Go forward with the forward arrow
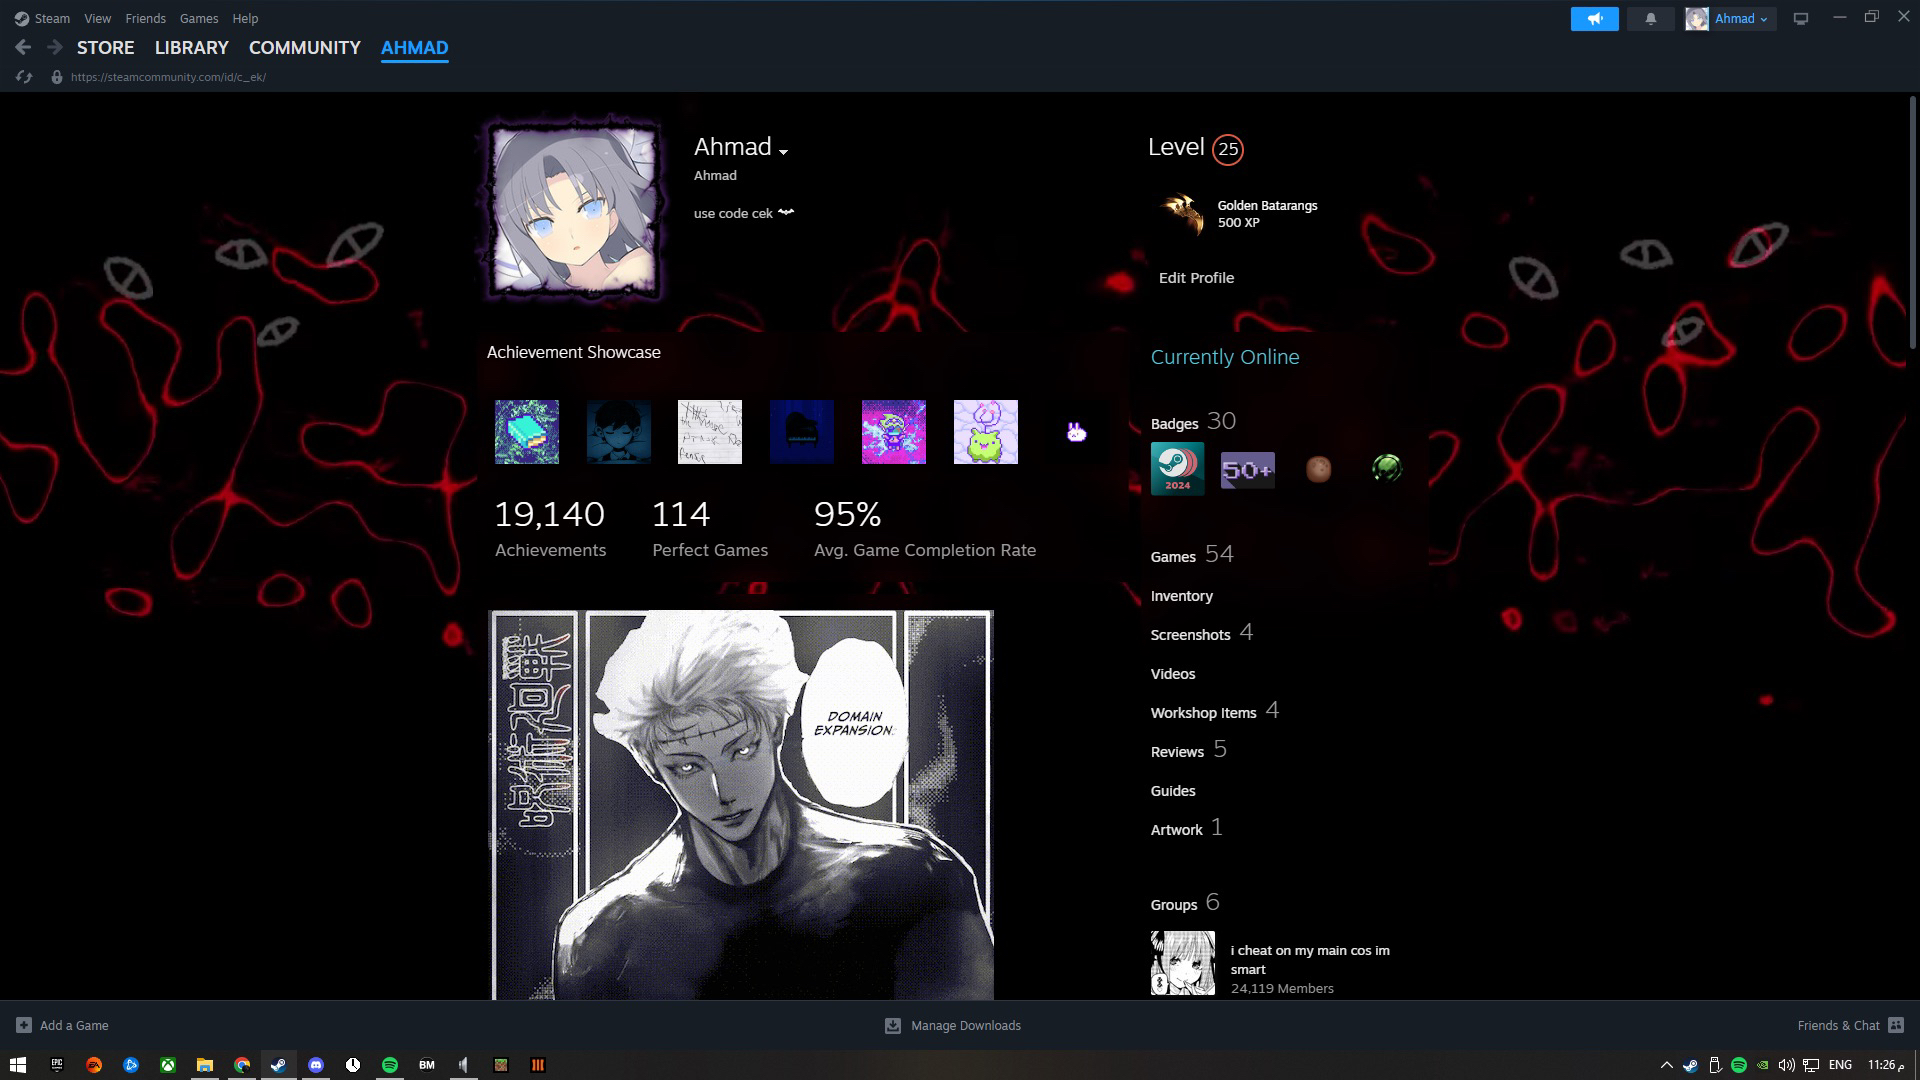Image resolution: width=1920 pixels, height=1080 pixels. (55, 47)
